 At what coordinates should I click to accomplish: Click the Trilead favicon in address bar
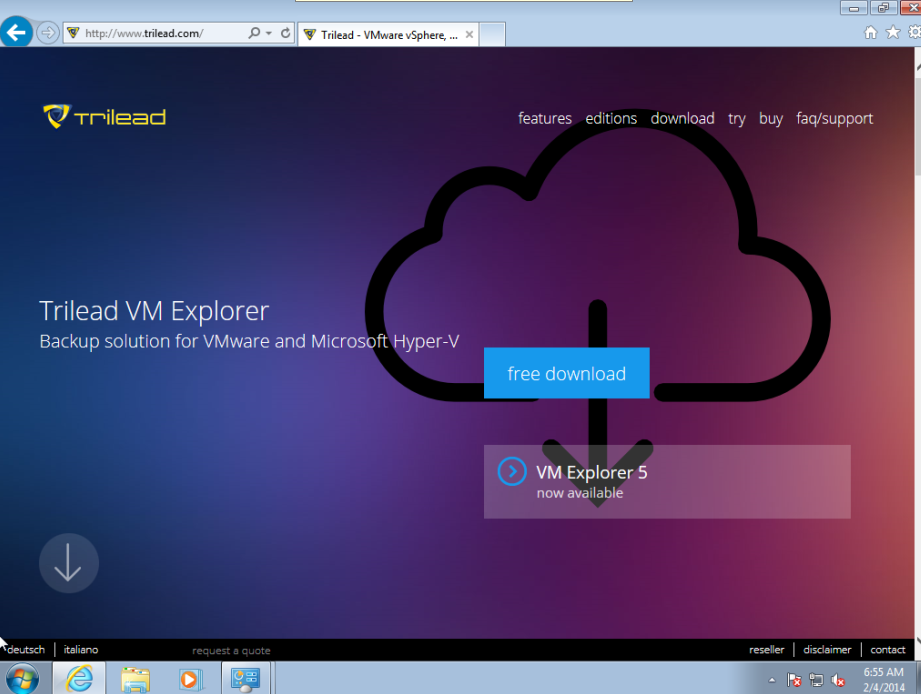[73, 33]
